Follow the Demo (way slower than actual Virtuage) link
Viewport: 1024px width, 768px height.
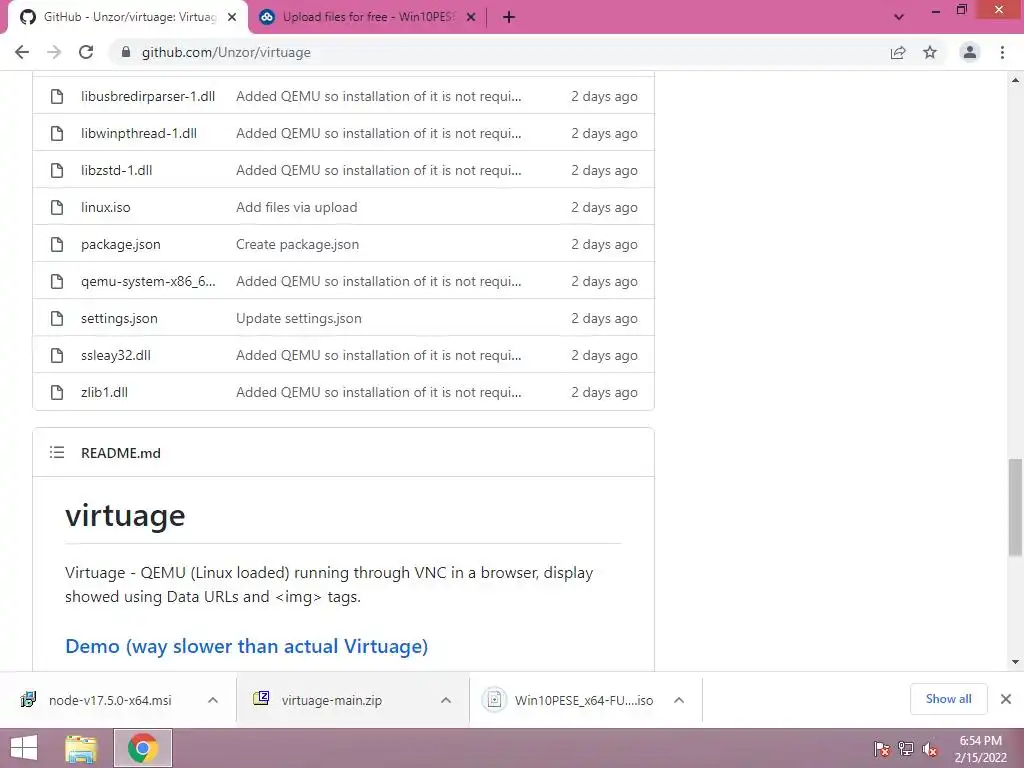(247, 646)
